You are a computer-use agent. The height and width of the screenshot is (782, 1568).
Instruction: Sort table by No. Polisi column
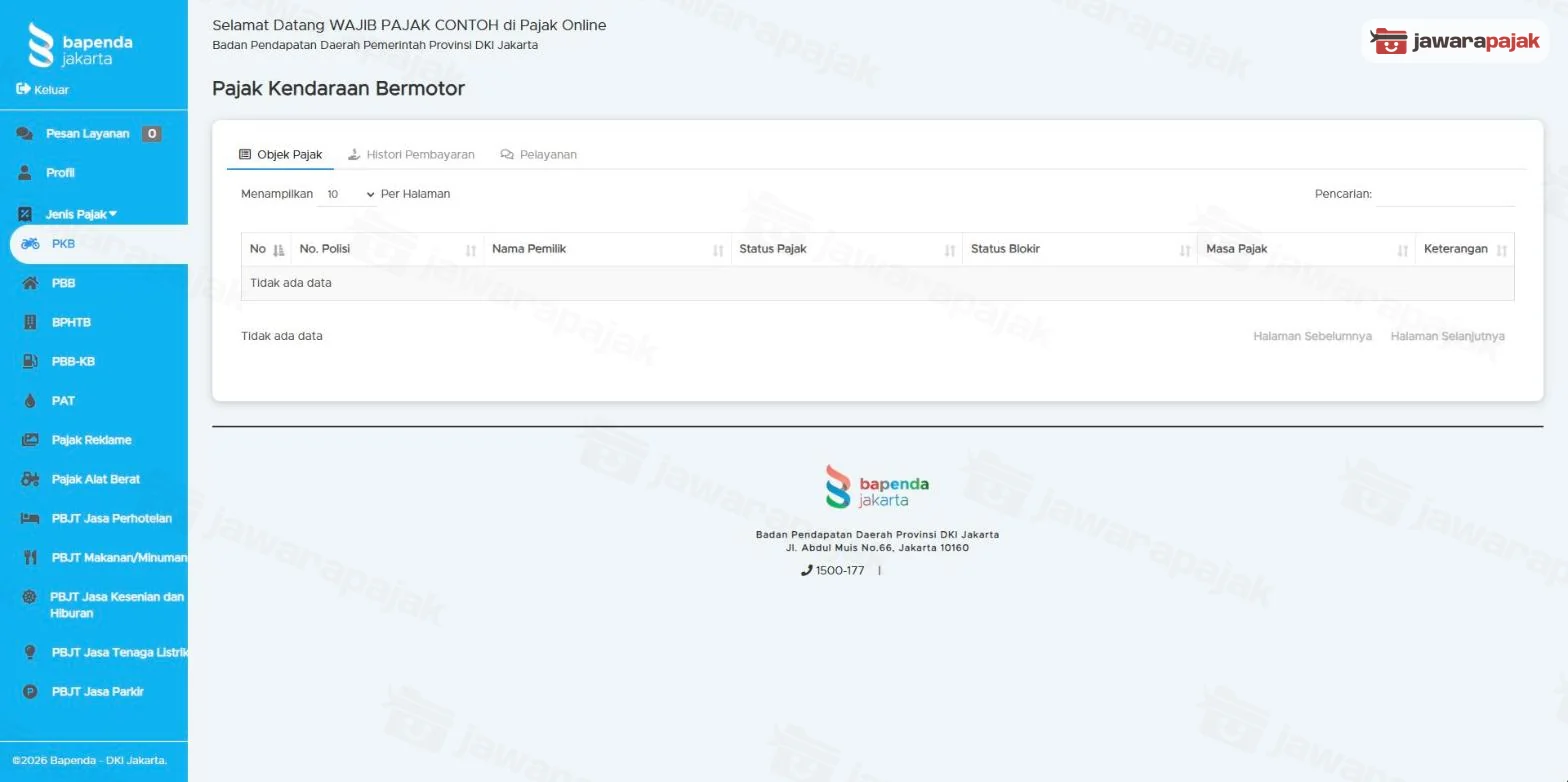coord(387,249)
